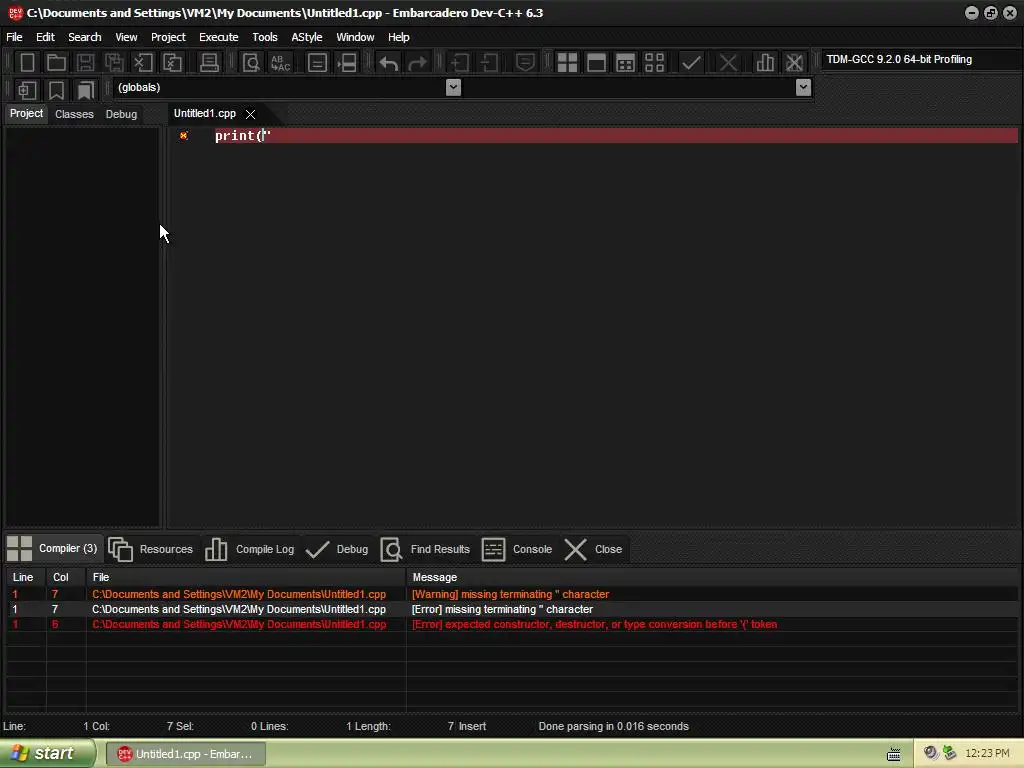Click the Run window toolbar icon
The image size is (1024, 768).
pos(596,63)
